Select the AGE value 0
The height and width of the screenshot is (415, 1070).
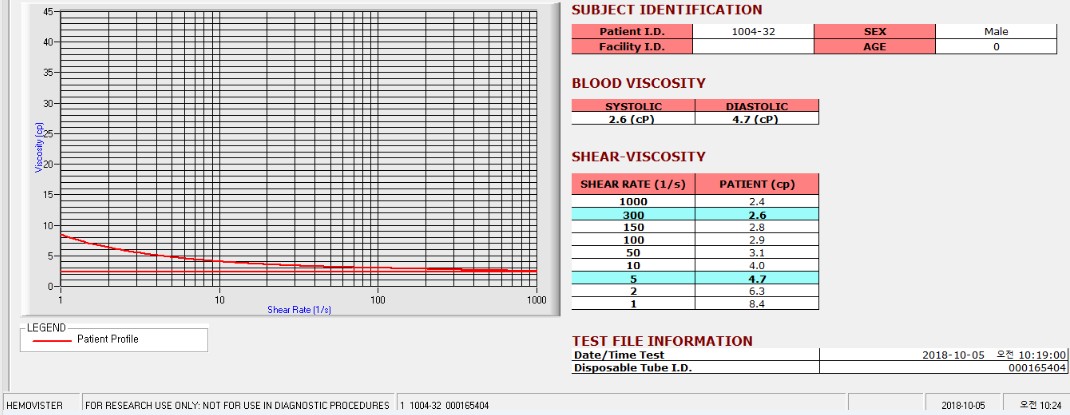pyautogui.click(x=996, y=46)
